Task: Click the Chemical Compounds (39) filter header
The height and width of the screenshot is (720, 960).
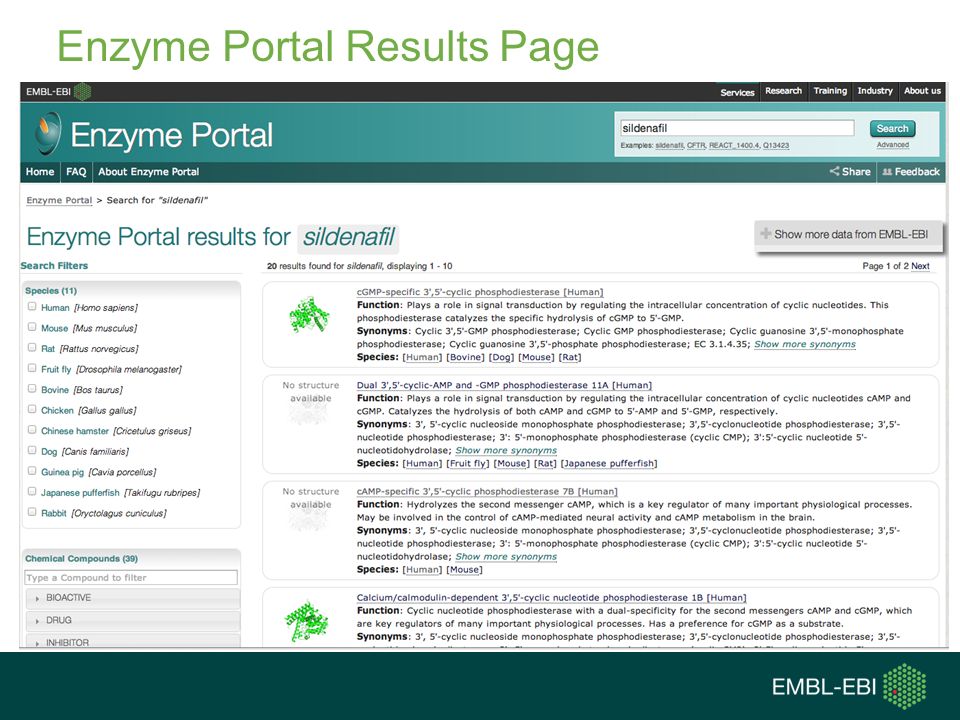Action: coord(81,558)
